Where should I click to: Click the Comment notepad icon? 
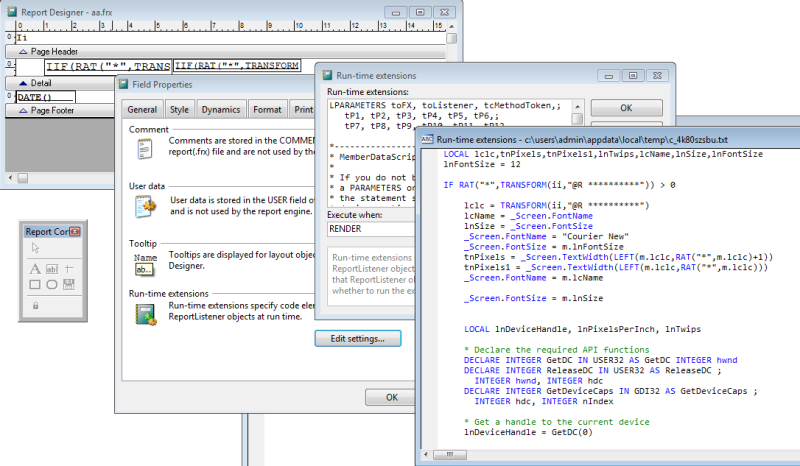click(145, 150)
